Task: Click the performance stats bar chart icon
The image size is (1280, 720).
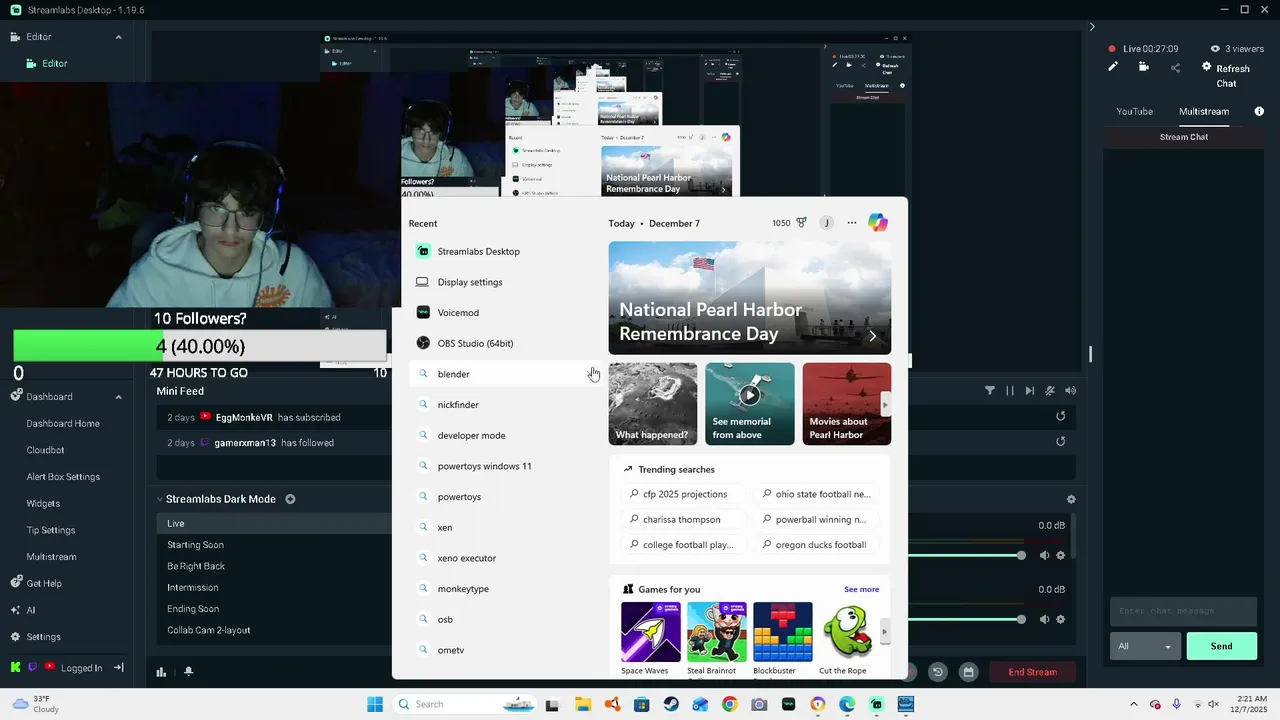Action: pos(161,672)
